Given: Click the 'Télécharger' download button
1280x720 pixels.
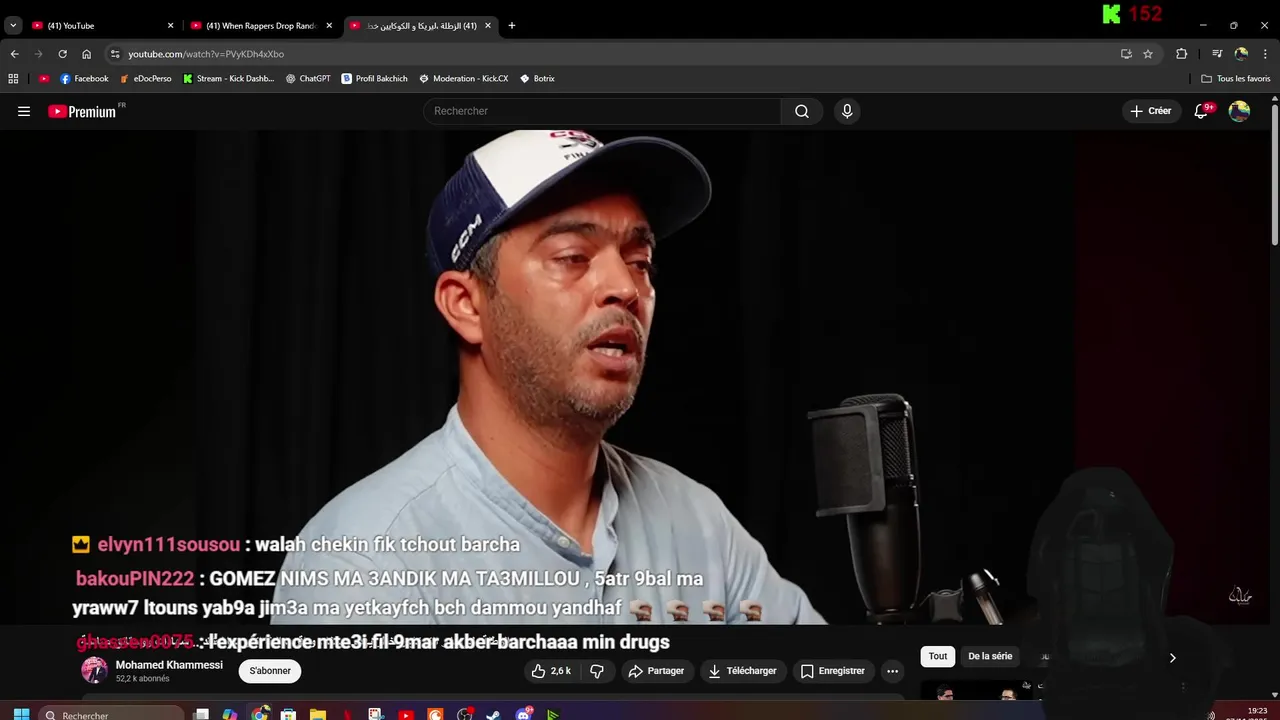Looking at the screenshot, I should 742,671.
